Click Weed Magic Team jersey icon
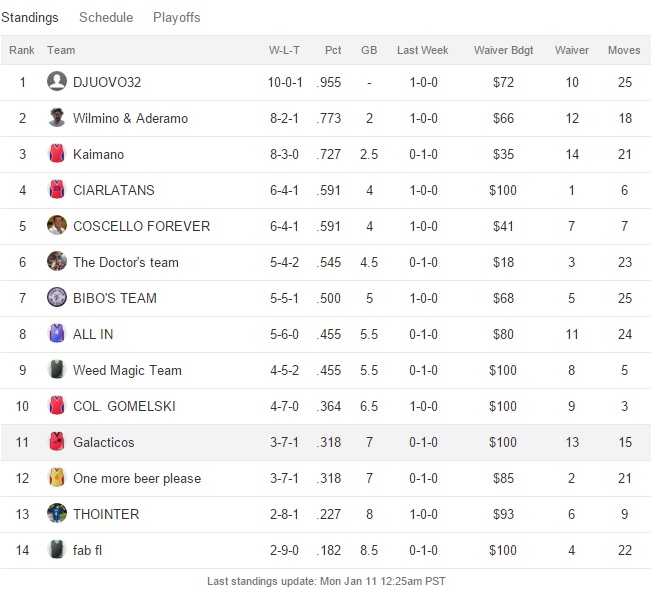Image resolution: width=653 pixels, height=589 pixels. (x=57, y=370)
